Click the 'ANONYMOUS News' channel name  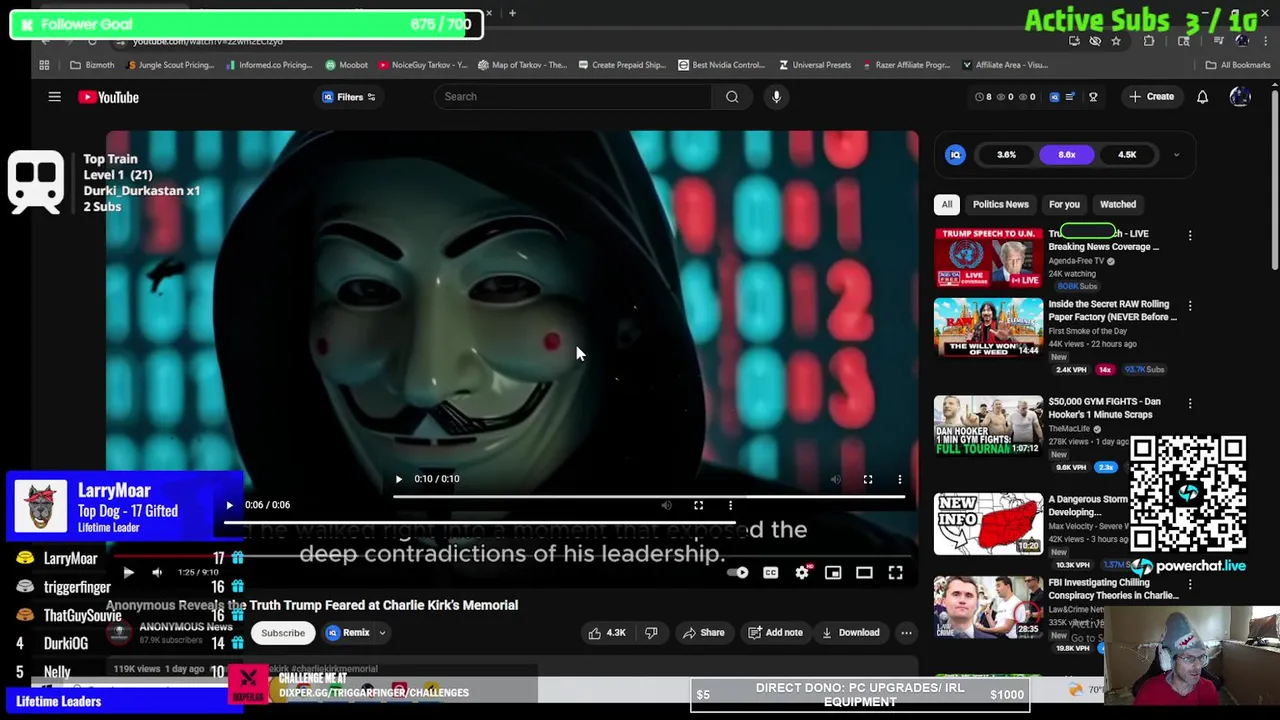click(x=186, y=627)
